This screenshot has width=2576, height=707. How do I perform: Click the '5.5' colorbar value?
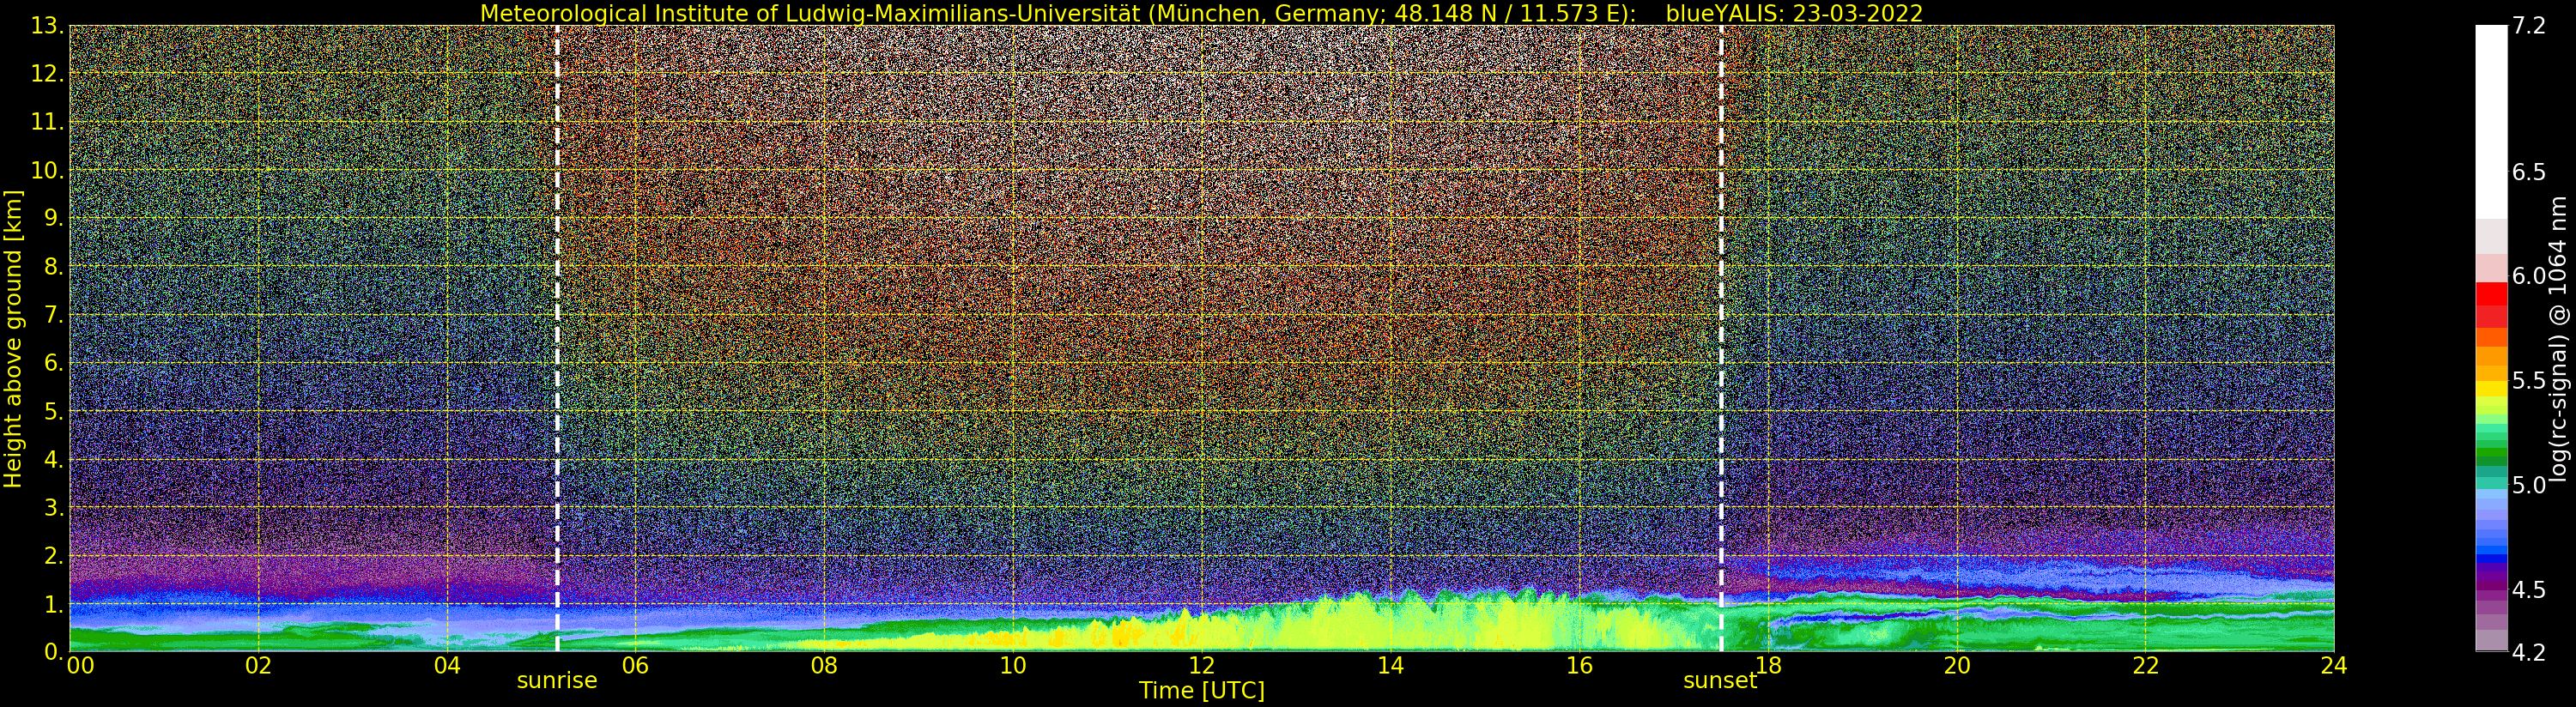point(2529,381)
